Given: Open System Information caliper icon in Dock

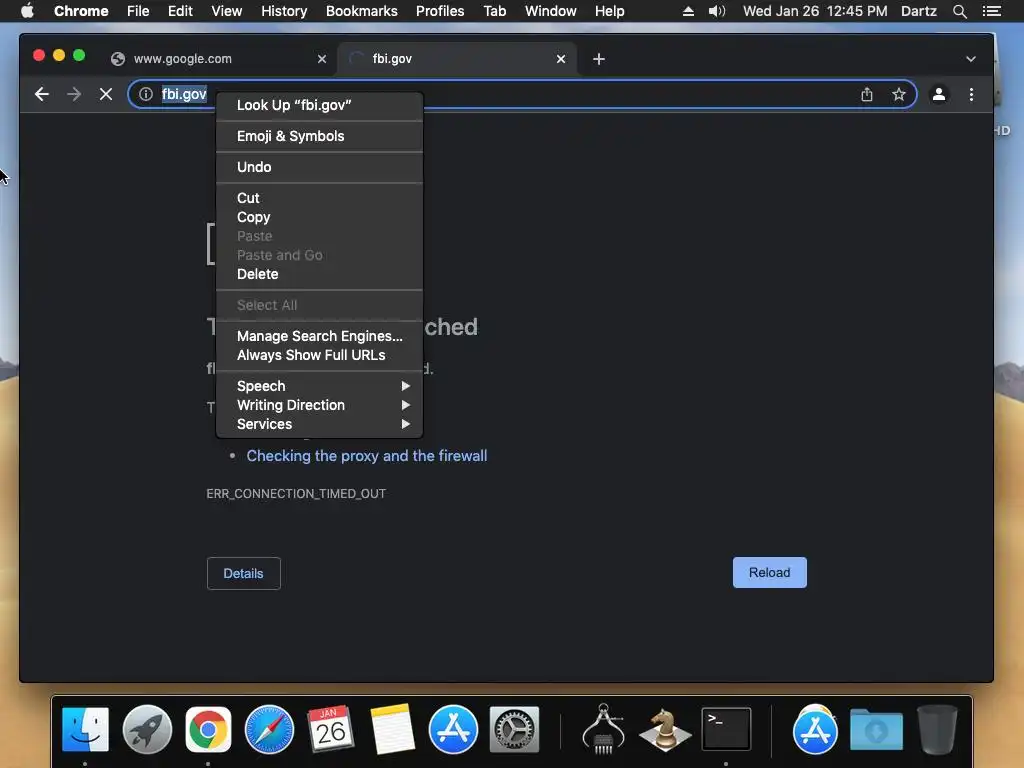Looking at the screenshot, I should pyautogui.click(x=603, y=729).
